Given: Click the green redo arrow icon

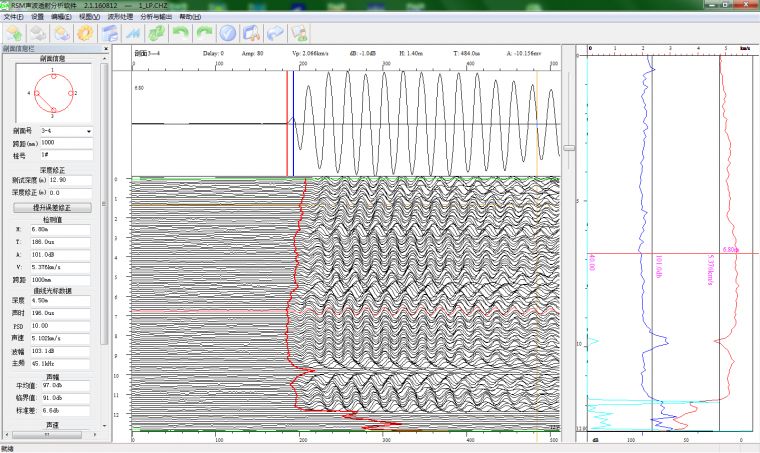Looking at the screenshot, I should point(205,33).
